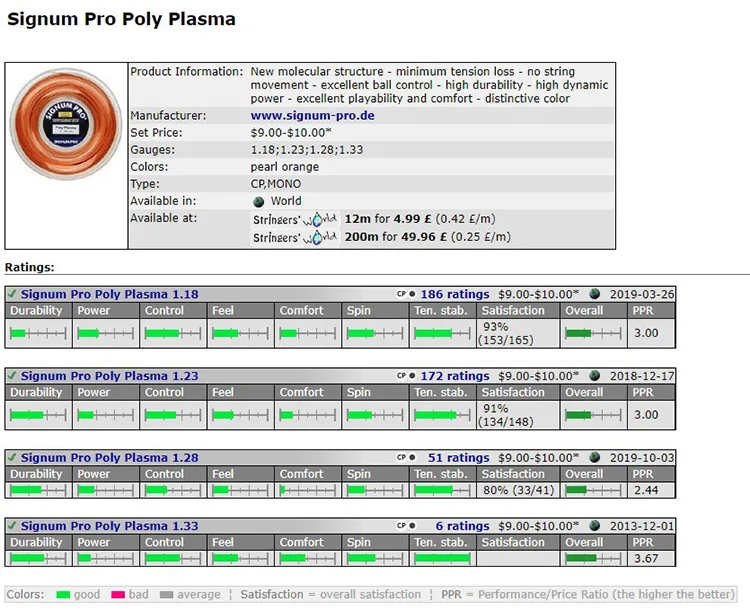Click Ten. stab. bar for Plasma 1.33
The height and width of the screenshot is (610, 750).
[x=442, y=558]
